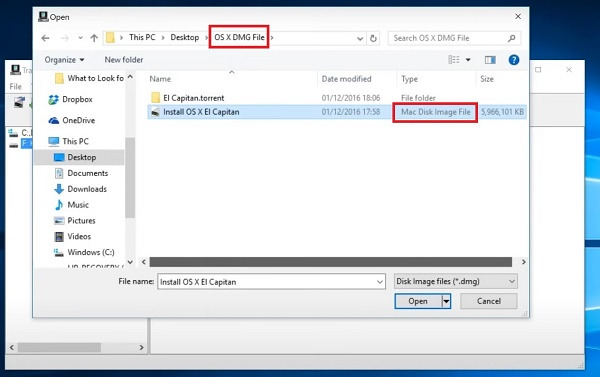Viewport: 600px width, 377px height.
Task: Click OS X DMG File breadcrumb
Action: click(x=239, y=37)
